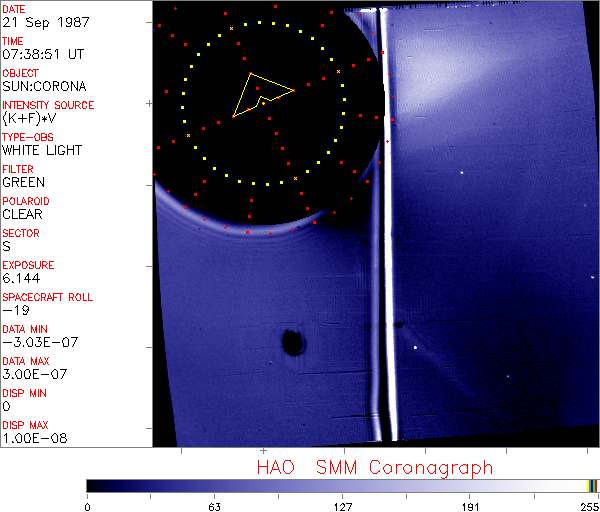
Task: Click the DATA MIN label
Action: (25, 329)
